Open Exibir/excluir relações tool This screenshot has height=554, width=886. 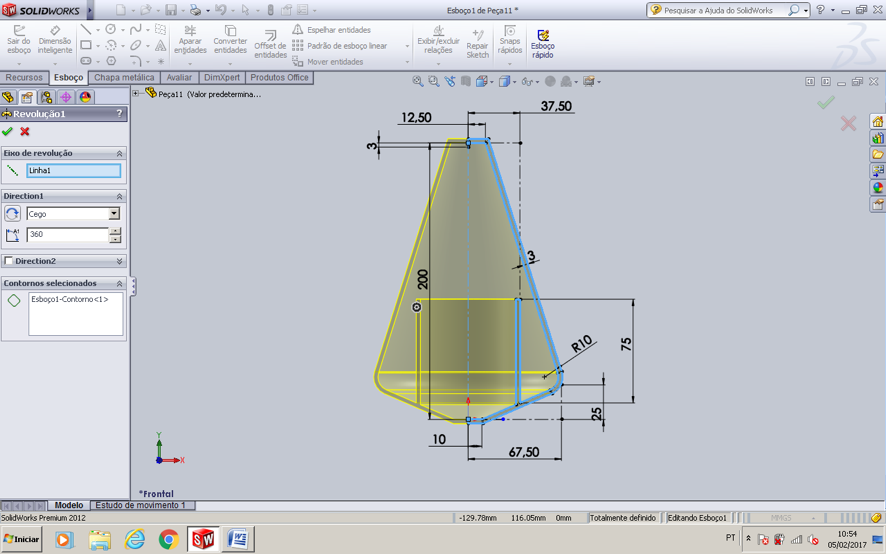pos(438,40)
